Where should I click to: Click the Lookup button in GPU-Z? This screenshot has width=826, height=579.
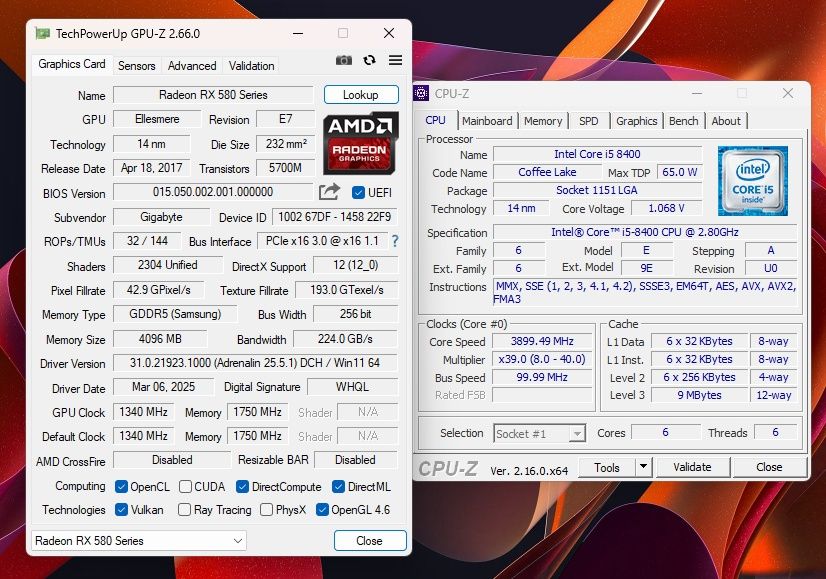pos(361,95)
